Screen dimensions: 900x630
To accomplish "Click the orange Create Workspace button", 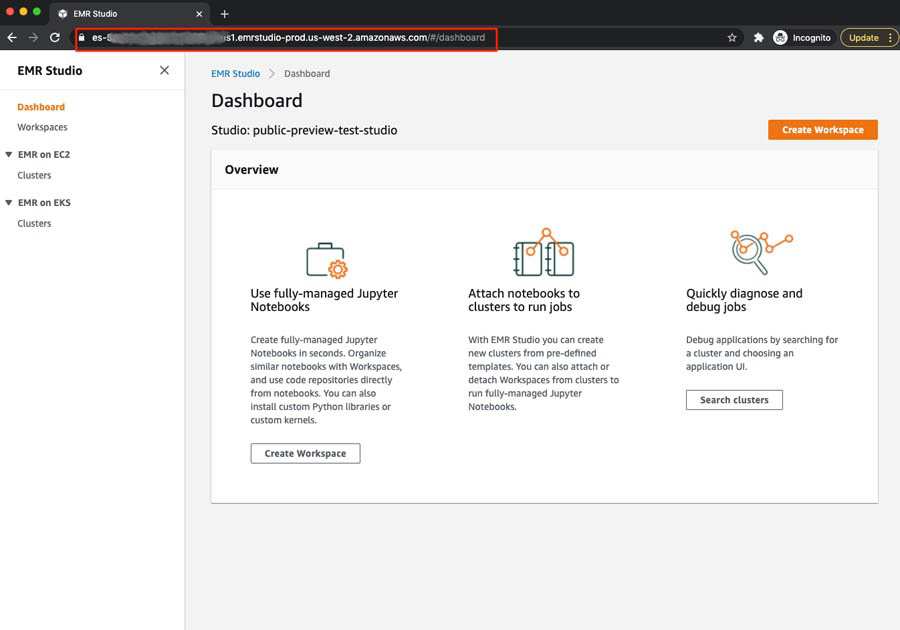I will (823, 130).
